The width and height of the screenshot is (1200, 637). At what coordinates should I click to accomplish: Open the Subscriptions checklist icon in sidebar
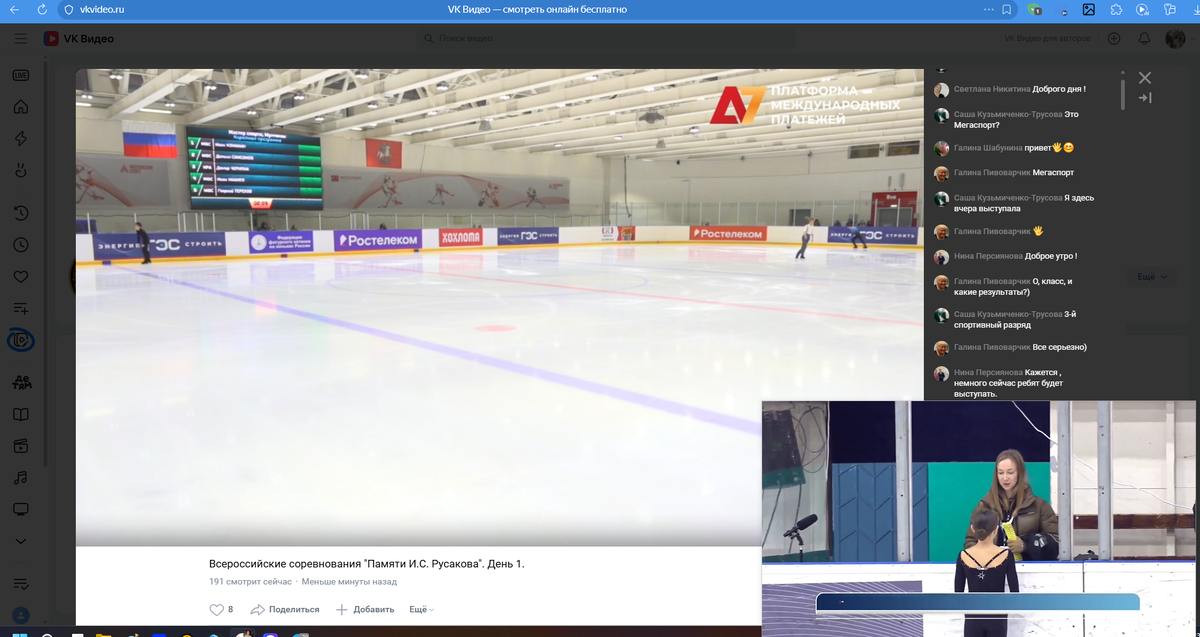[x=20, y=583]
